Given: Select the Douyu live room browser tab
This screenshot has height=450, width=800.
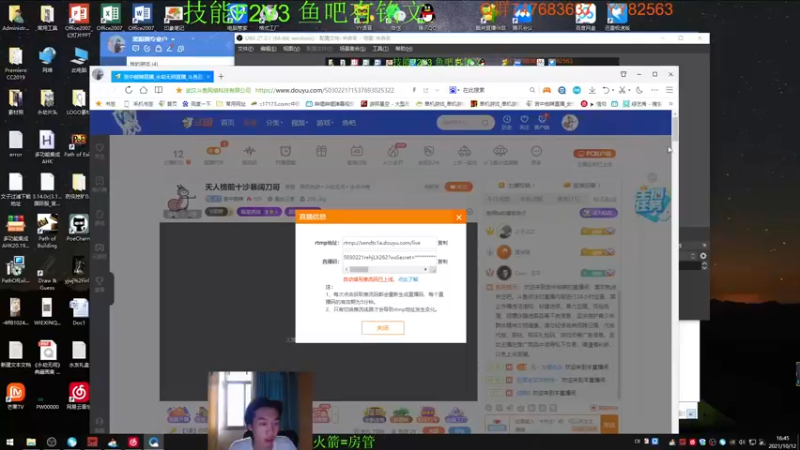Looking at the screenshot, I should tap(161, 77).
